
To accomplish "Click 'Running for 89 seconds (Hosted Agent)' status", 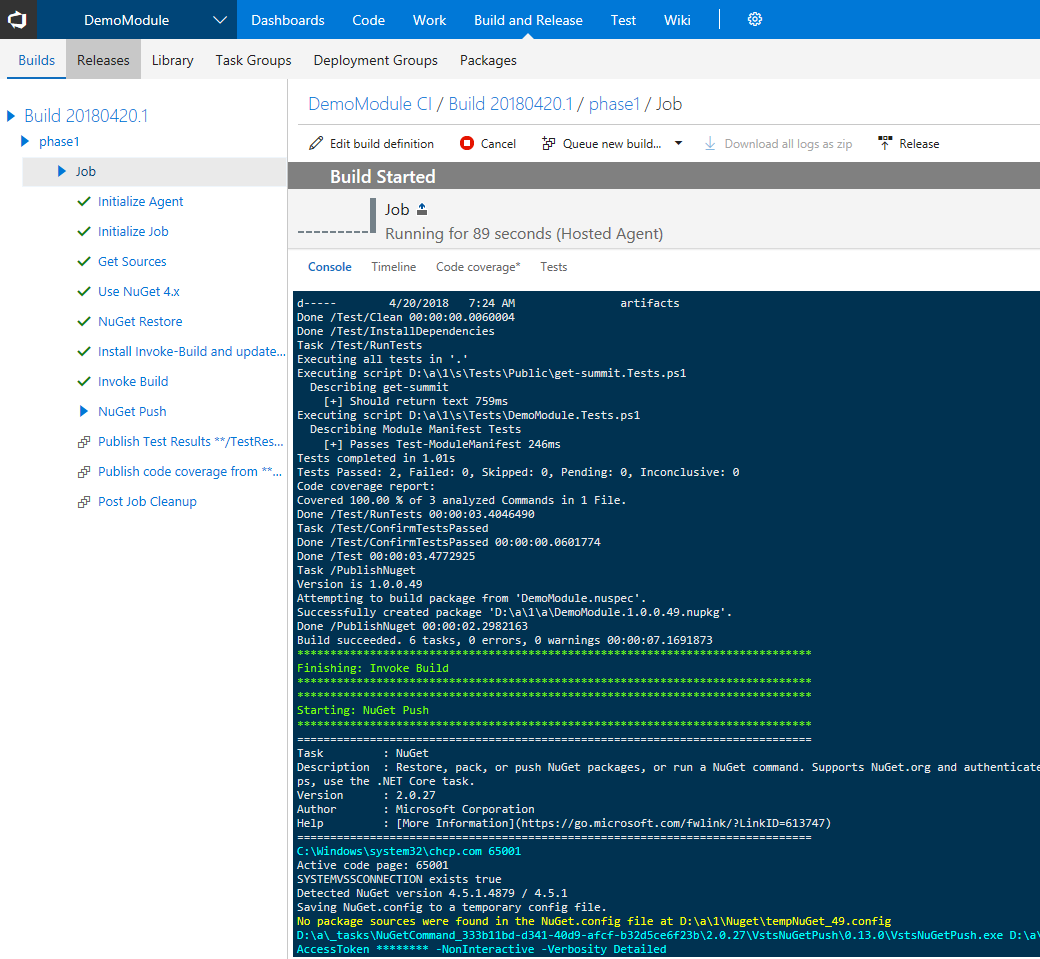I will click(524, 233).
